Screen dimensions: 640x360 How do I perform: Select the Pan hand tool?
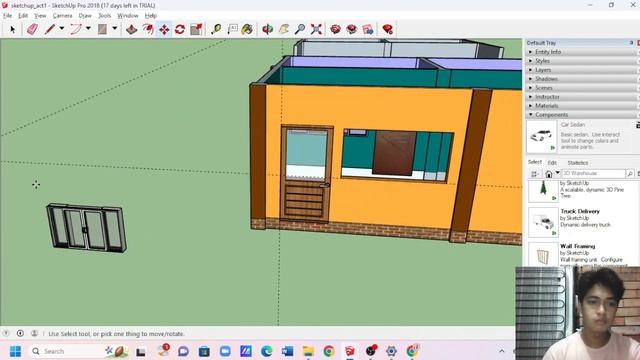pos(284,29)
